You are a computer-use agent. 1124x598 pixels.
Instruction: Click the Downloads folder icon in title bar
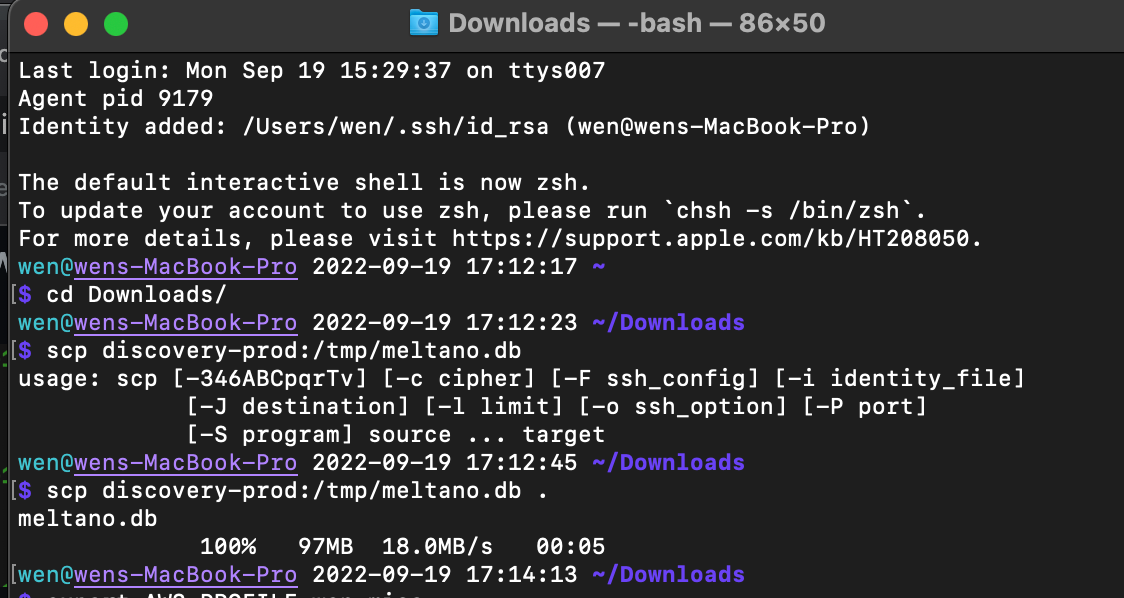[x=424, y=22]
